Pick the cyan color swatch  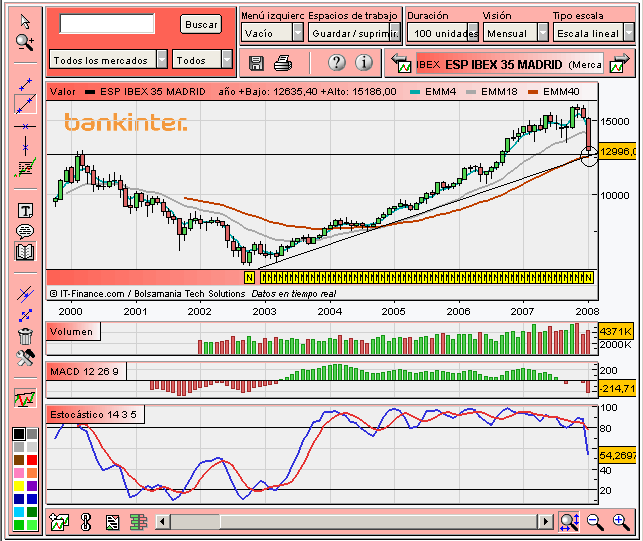(x=19, y=512)
